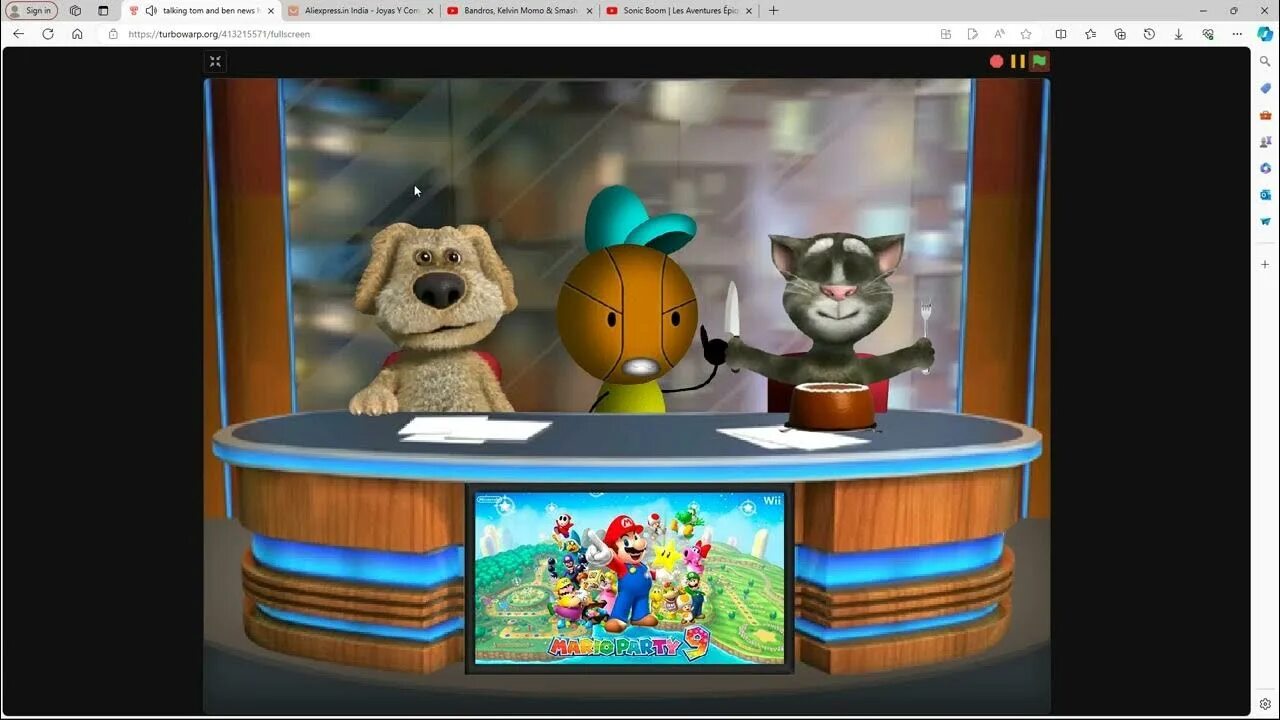Pause the TurboWarp project
The width and height of the screenshot is (1280, 720).
(1018, 61)
